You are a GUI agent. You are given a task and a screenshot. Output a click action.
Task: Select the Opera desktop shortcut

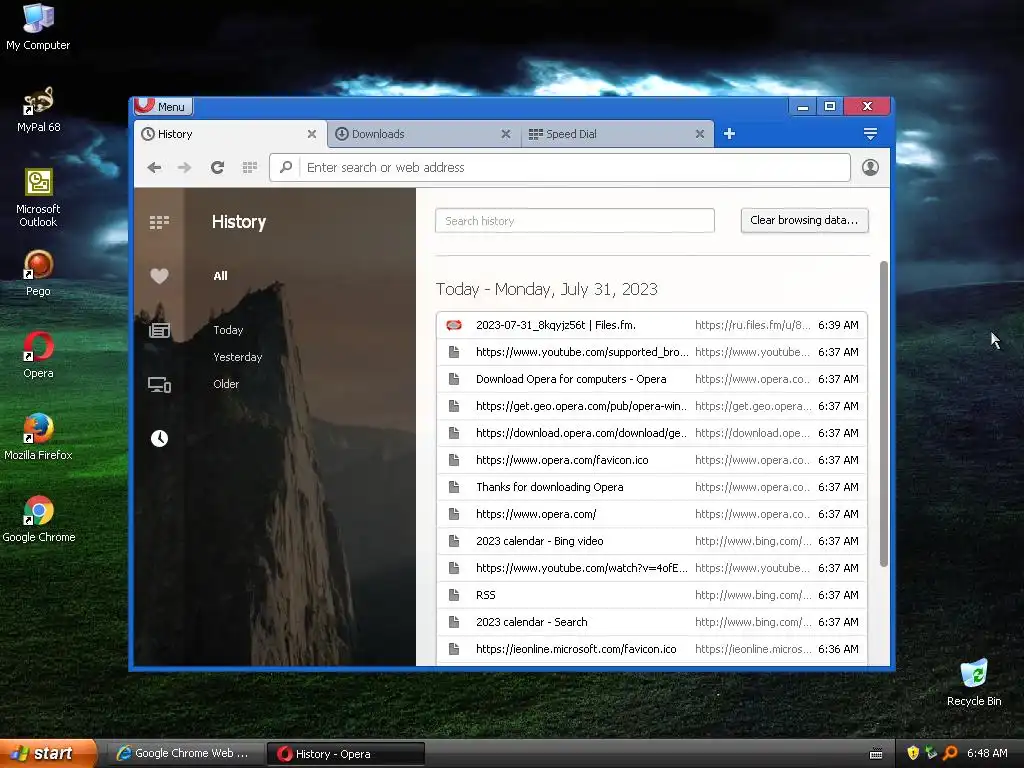38,356
